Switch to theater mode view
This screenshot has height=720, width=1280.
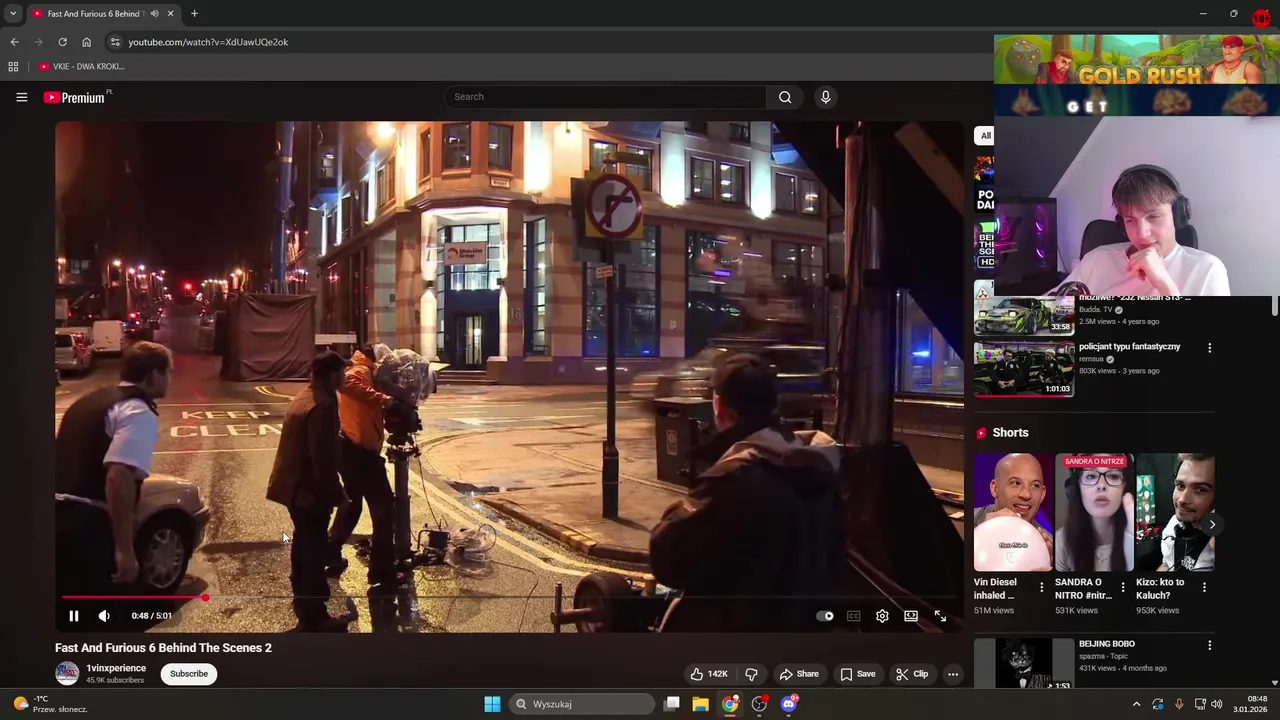pyautogui.click(x=911, y=616)
